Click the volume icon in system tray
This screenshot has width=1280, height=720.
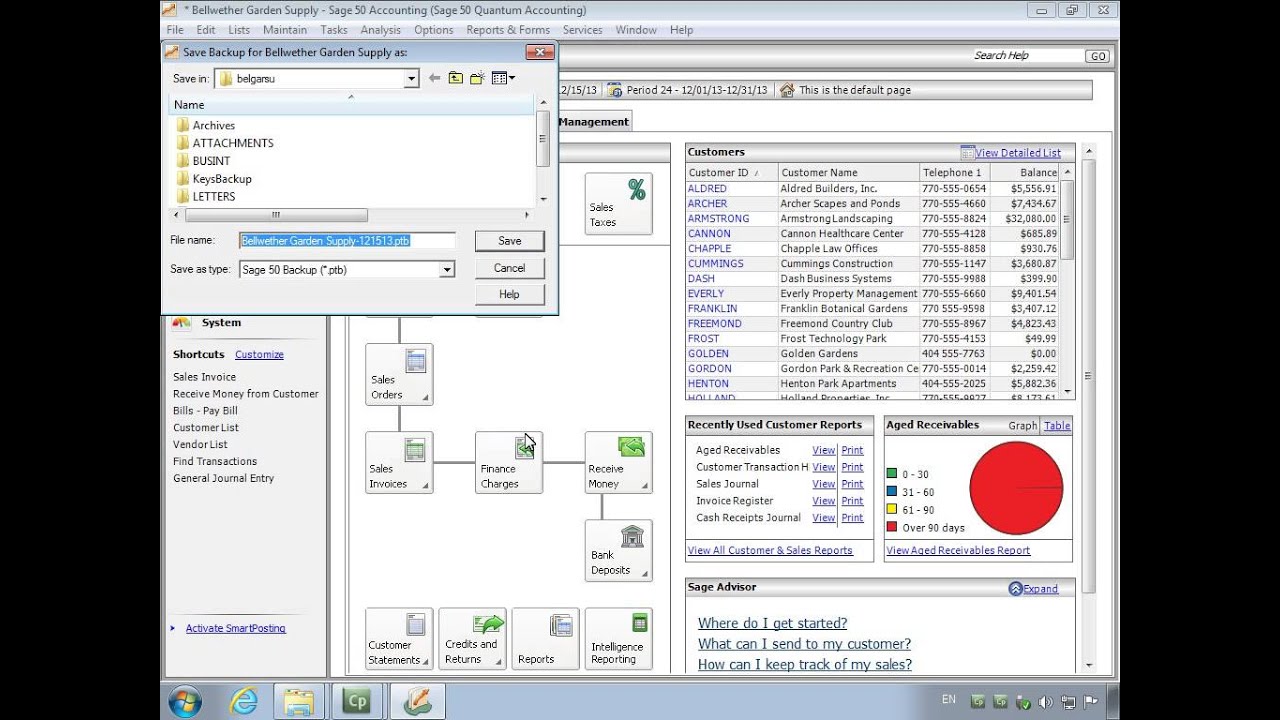point(1045,702)
